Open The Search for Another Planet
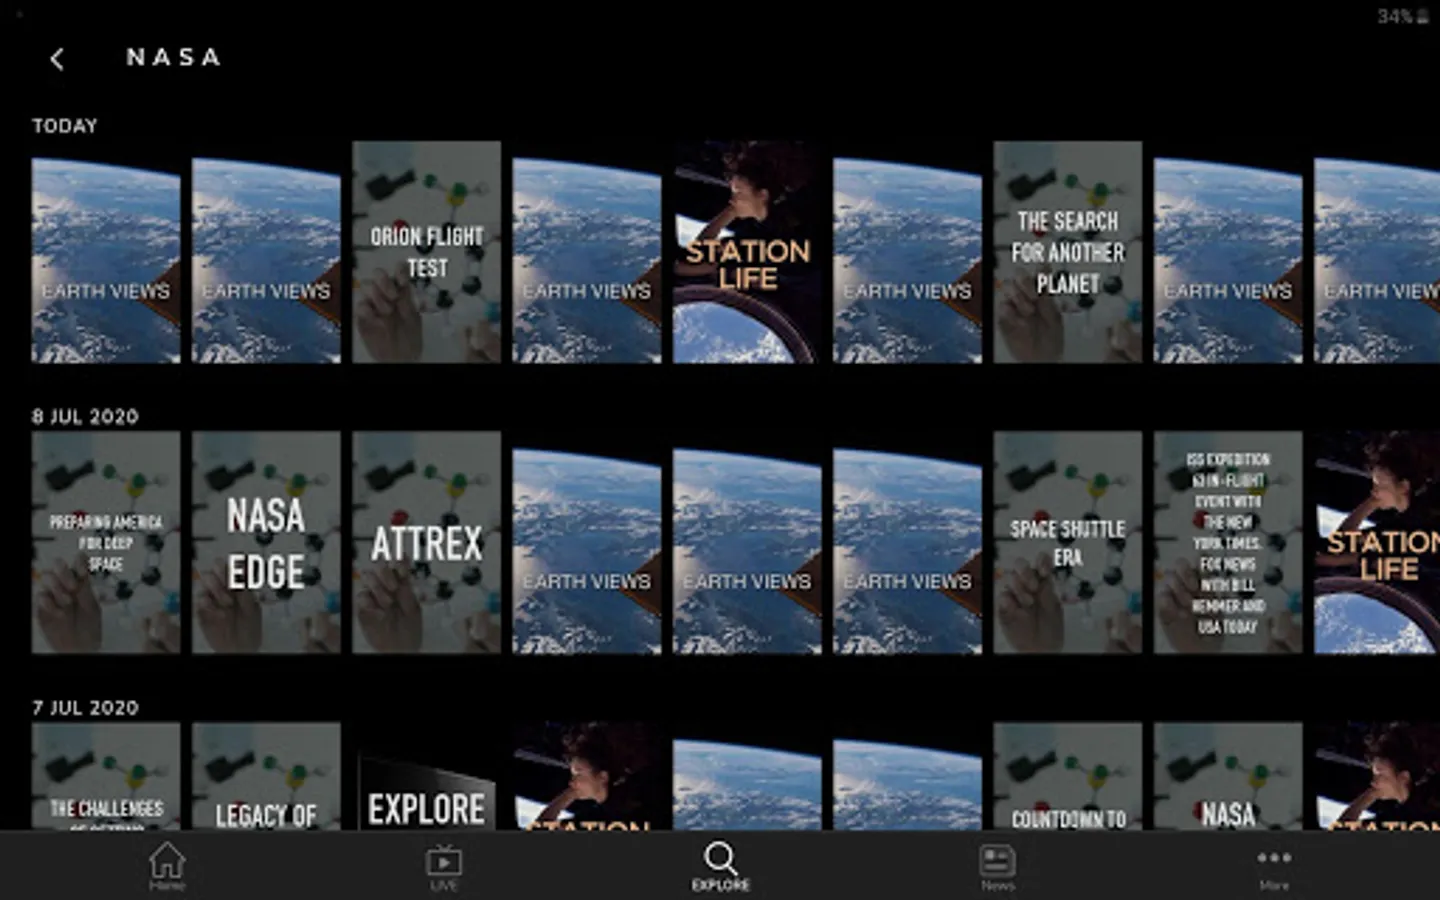 [1068, 252]
